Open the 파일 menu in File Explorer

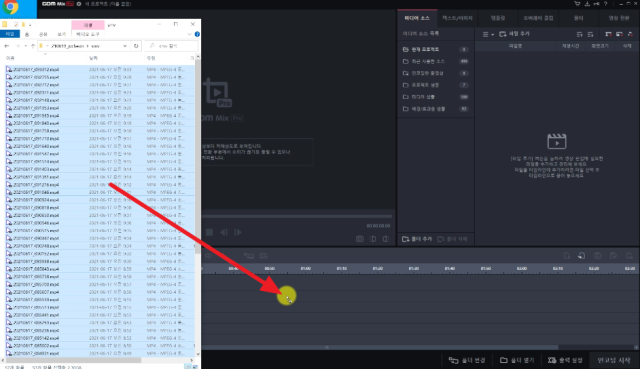click(10, 34)
